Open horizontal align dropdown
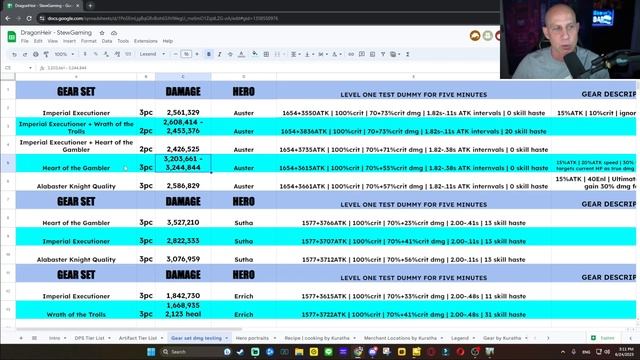Screen dimensions: 640x360 [295, 54]
